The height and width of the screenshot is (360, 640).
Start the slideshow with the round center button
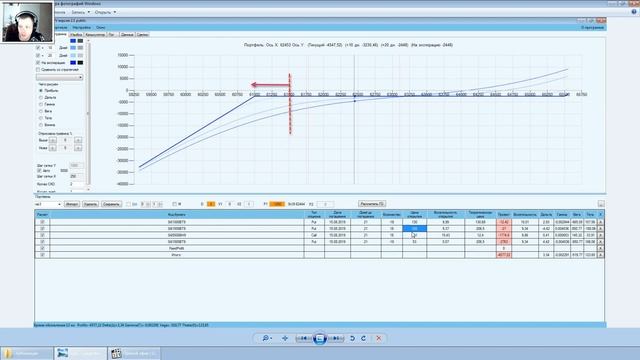coord(320,338)
